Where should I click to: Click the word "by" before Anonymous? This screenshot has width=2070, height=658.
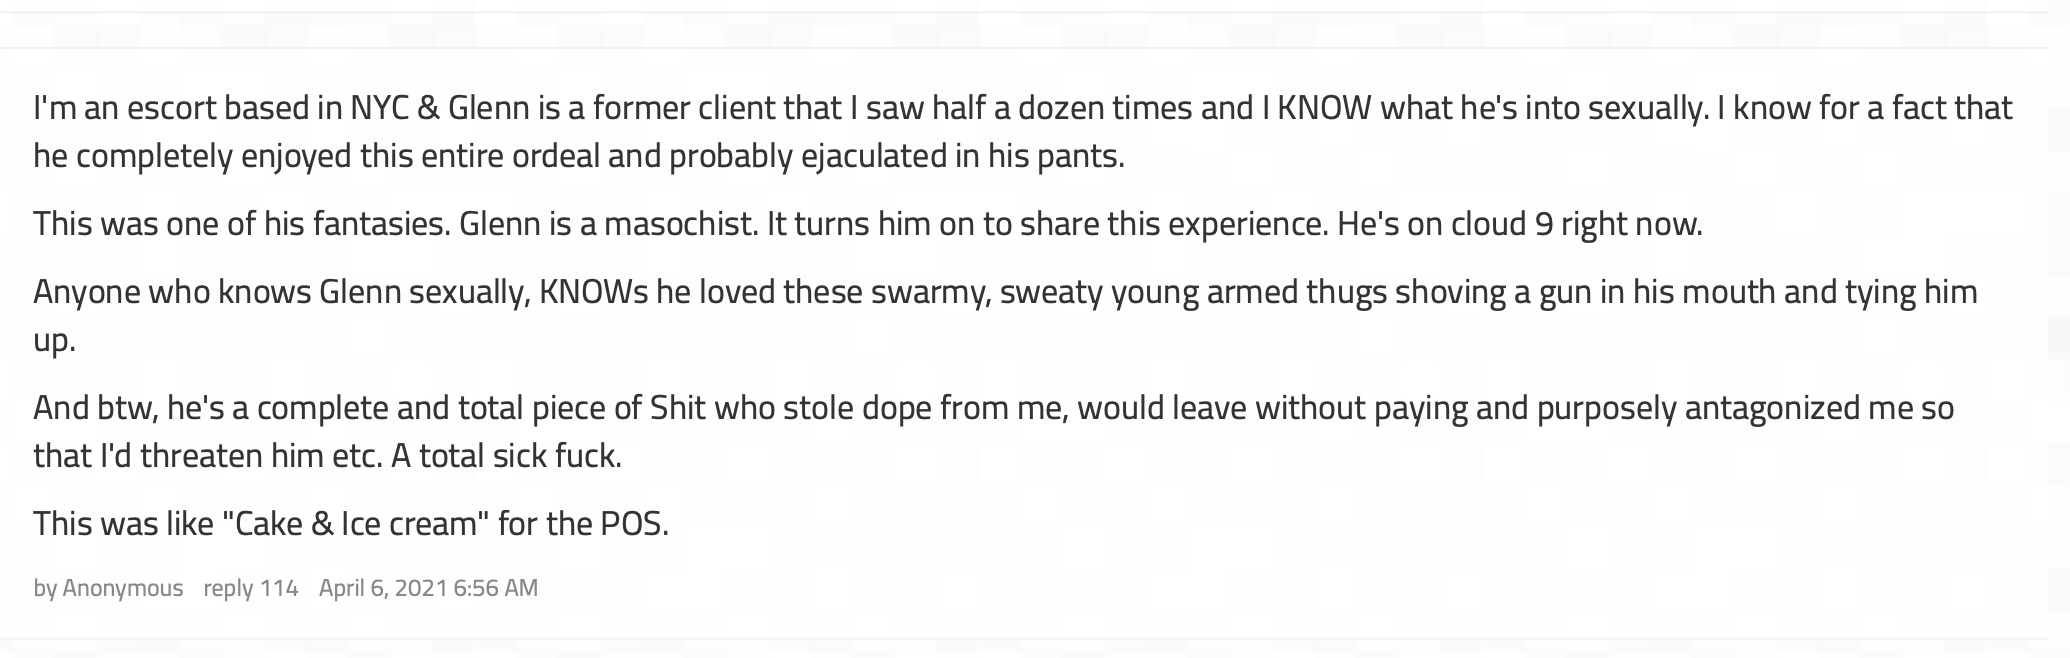[x=45, y=588]
